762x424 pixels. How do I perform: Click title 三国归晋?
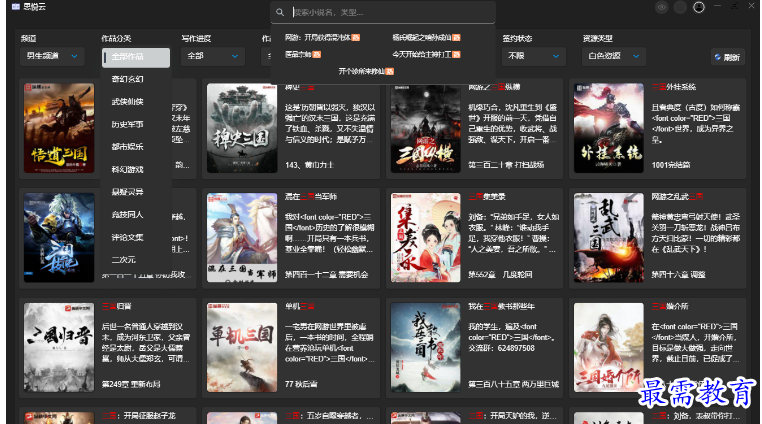click(117, 306)
